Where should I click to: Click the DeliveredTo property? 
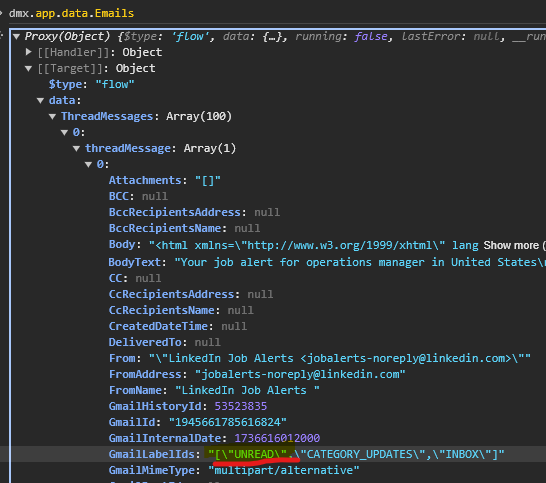coord(165,343)
